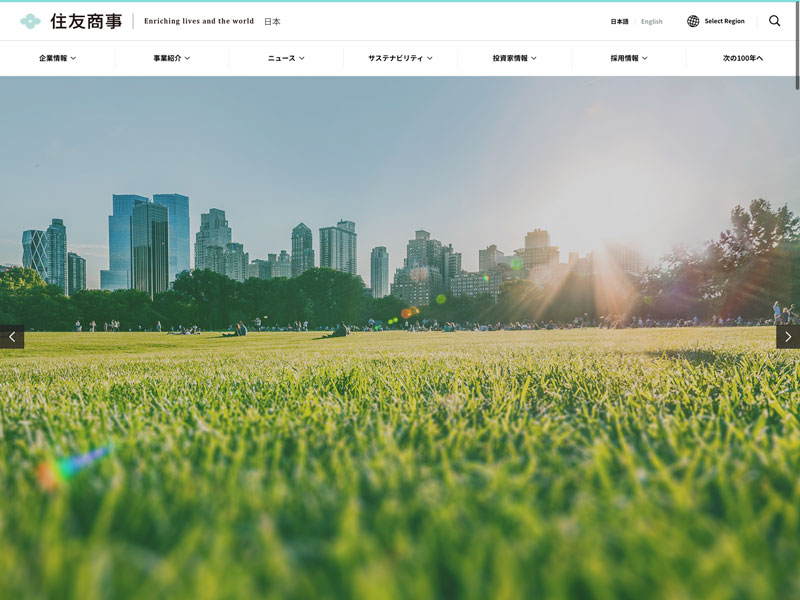Screen dimensions: 800x600
Task: Open the ニュース dropdown
Action: point(286,58)
